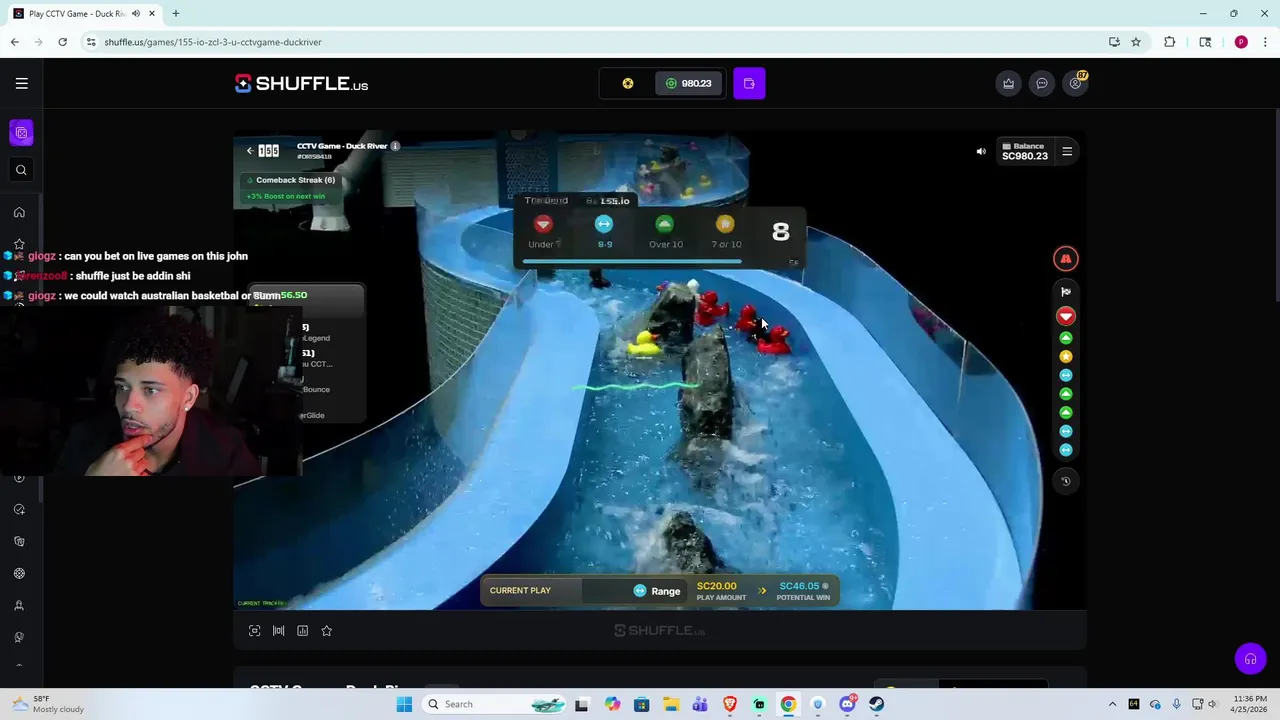Open Steam from the taskbar

877,704
